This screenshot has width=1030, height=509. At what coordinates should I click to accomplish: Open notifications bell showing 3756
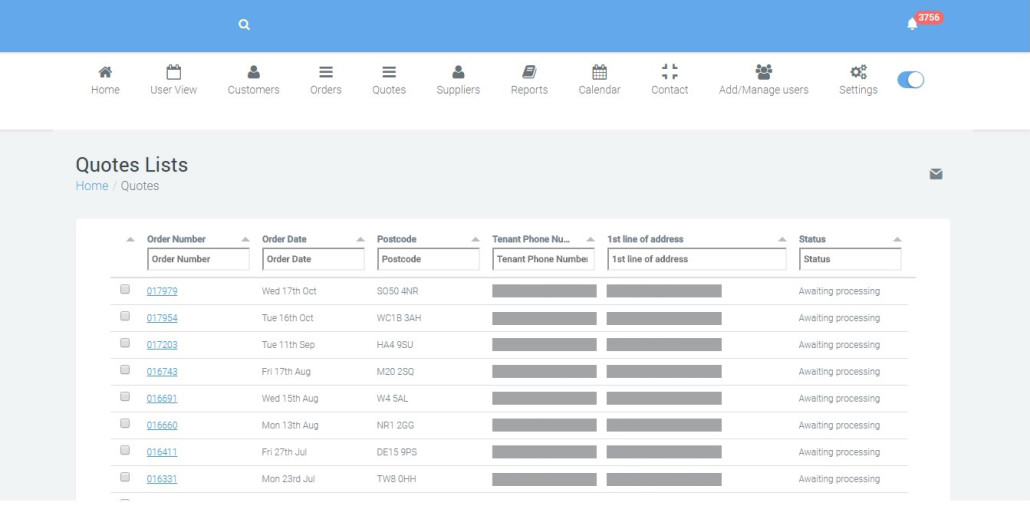coord(912,24)
